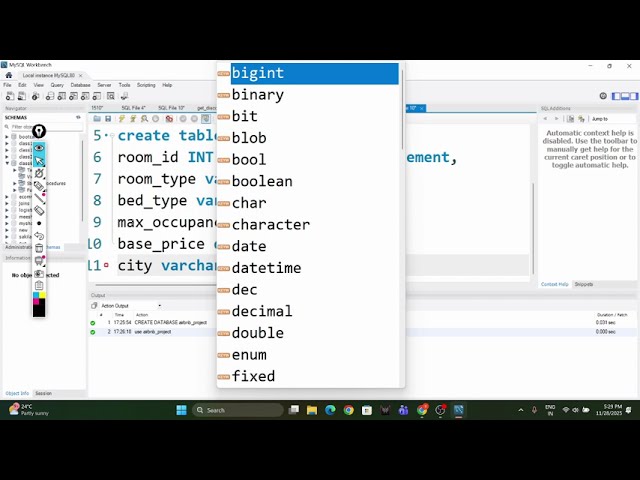
Task: Collapse the code fold marker on line 5
Action: coord(112,136)
